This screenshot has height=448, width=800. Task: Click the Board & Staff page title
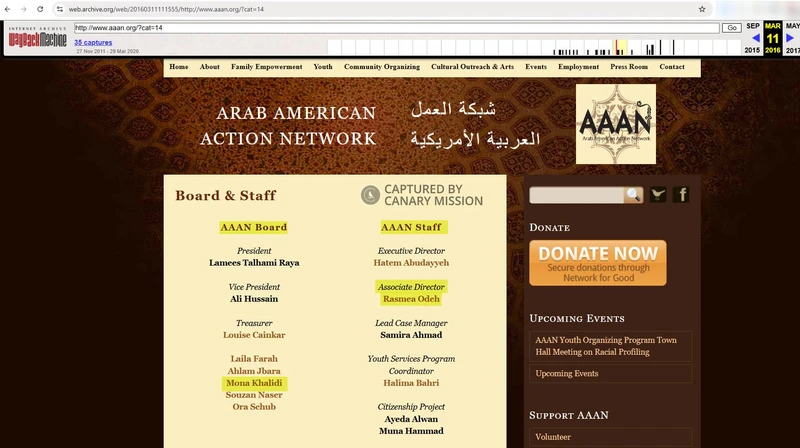[226, 195]
